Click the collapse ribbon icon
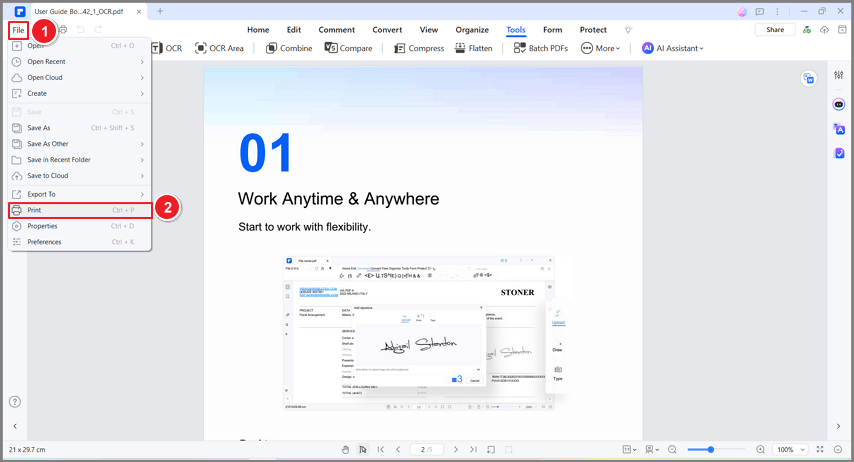The image size is (854, 462). pos(842,30)
